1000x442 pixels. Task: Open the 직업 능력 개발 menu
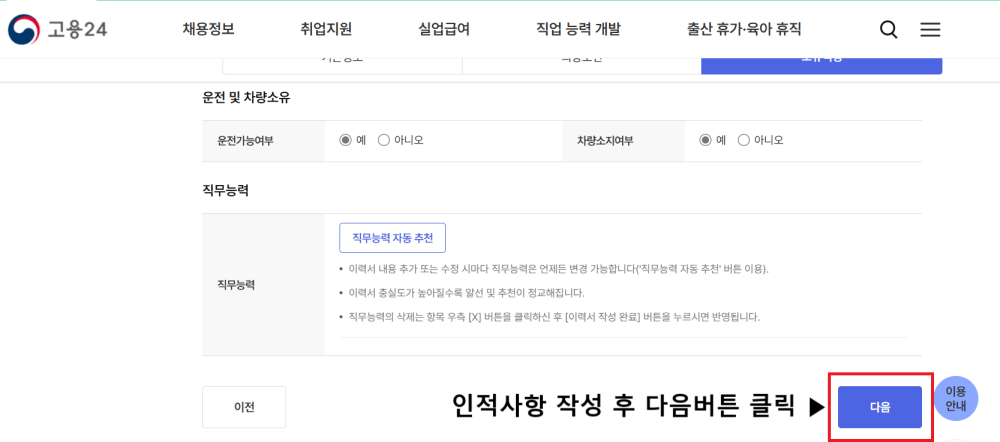pos(578,29)
